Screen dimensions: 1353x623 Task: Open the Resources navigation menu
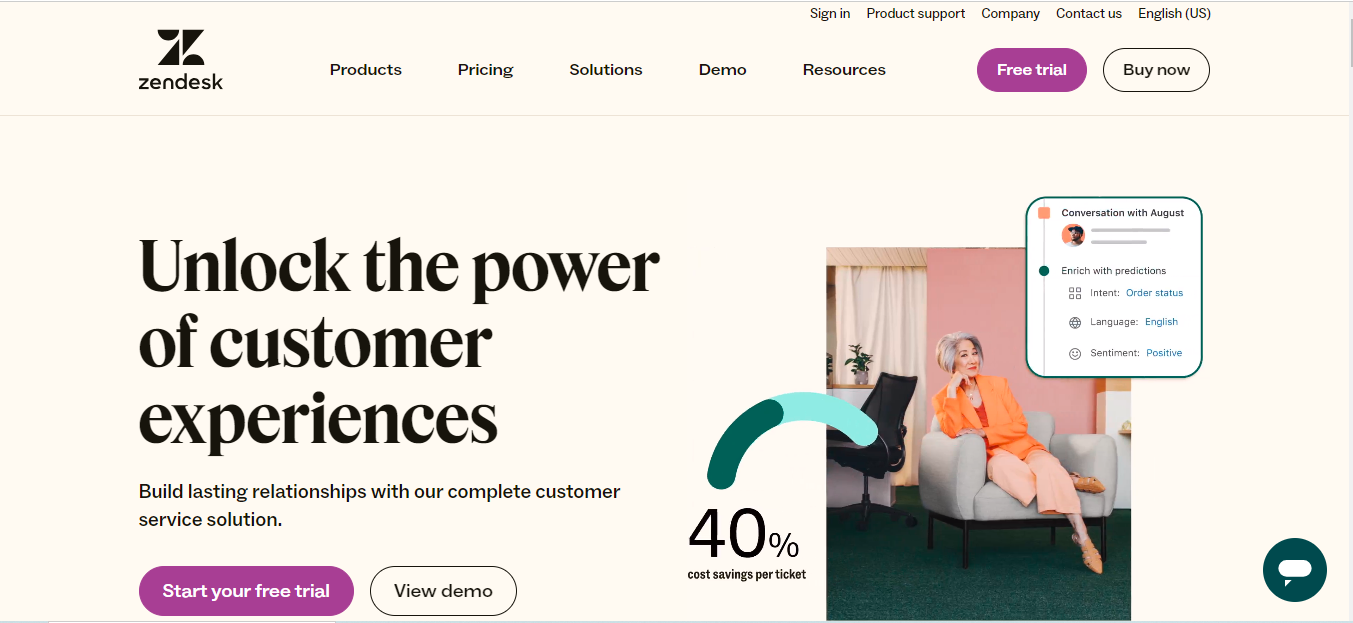pyautogui.click(x=844, y=70)
